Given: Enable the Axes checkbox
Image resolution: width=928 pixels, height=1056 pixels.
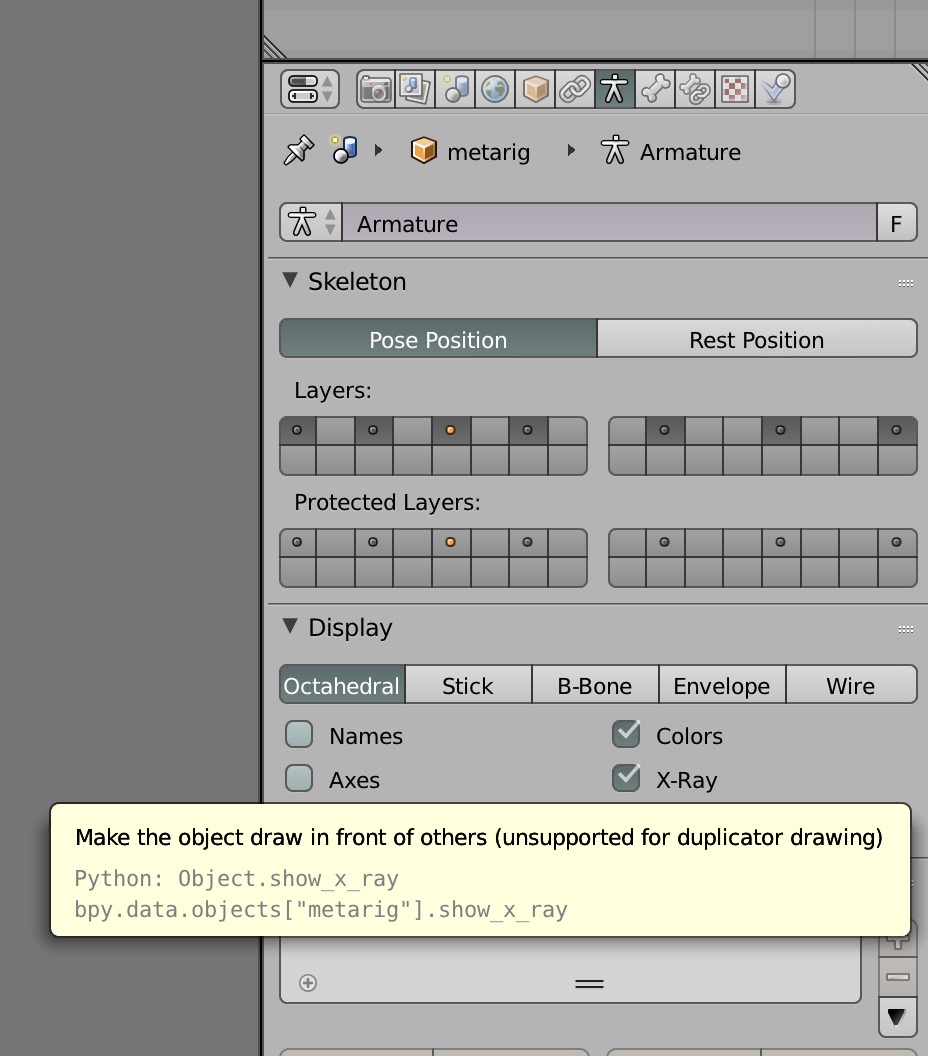Looking at the screenshot, I should pyautogui.click(x=299, y=779).
